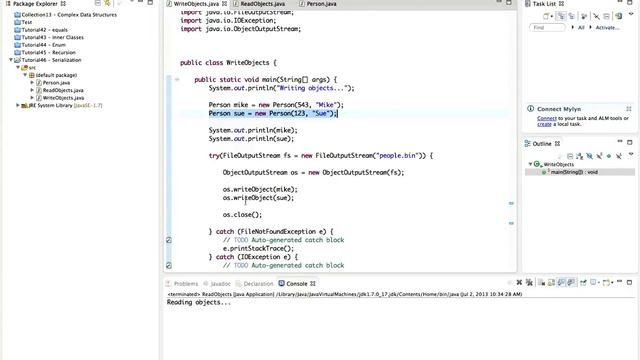The width and height of the screenshot is (640, 360).
Task: Select the WriteObjects.java editor tab
Action: pyautogui.click(x=197, y=4)
